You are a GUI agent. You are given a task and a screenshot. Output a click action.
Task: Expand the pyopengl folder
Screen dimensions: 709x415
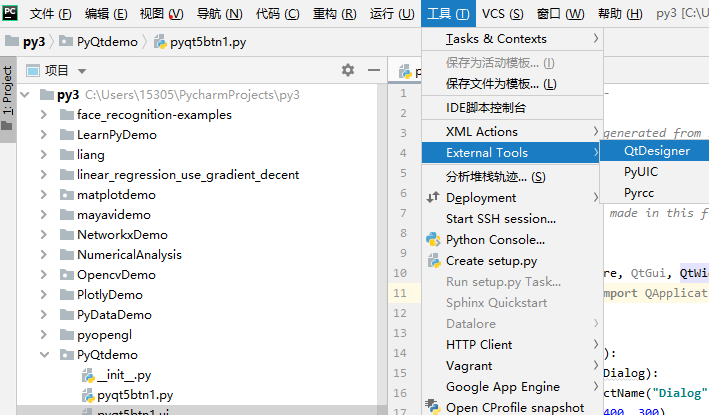click(43, 335)
